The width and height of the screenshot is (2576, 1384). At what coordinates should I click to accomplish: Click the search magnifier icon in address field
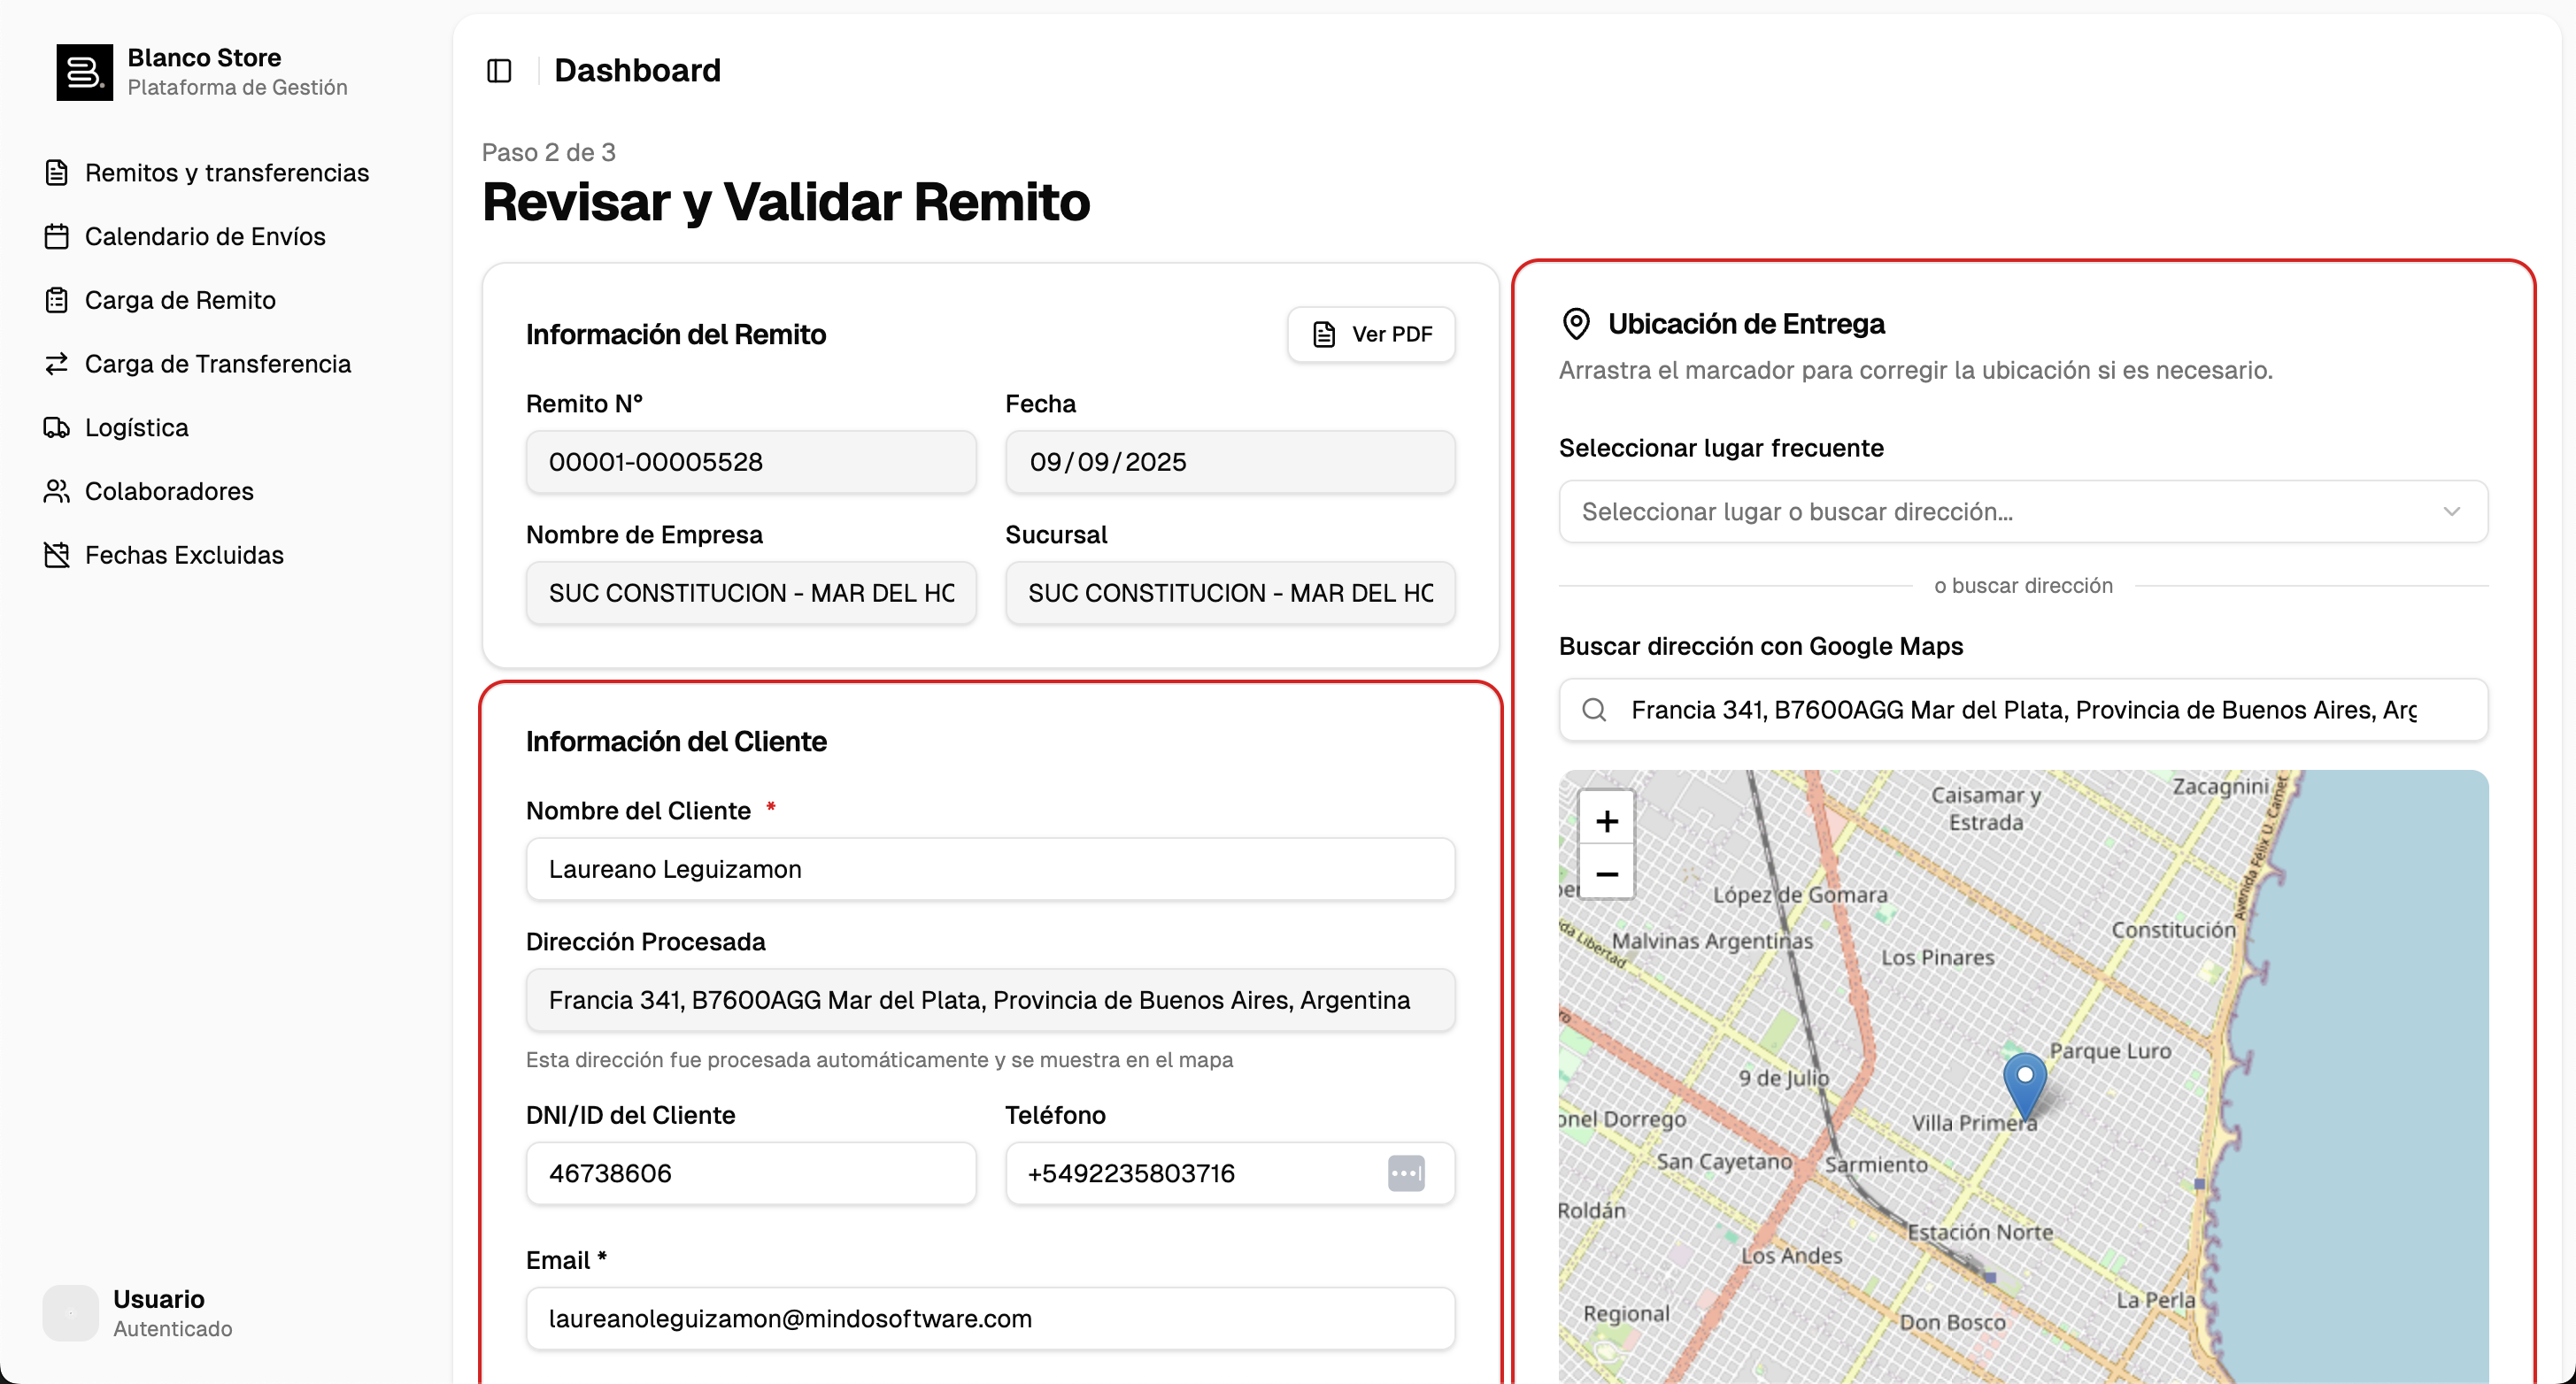coord(1594,710)
